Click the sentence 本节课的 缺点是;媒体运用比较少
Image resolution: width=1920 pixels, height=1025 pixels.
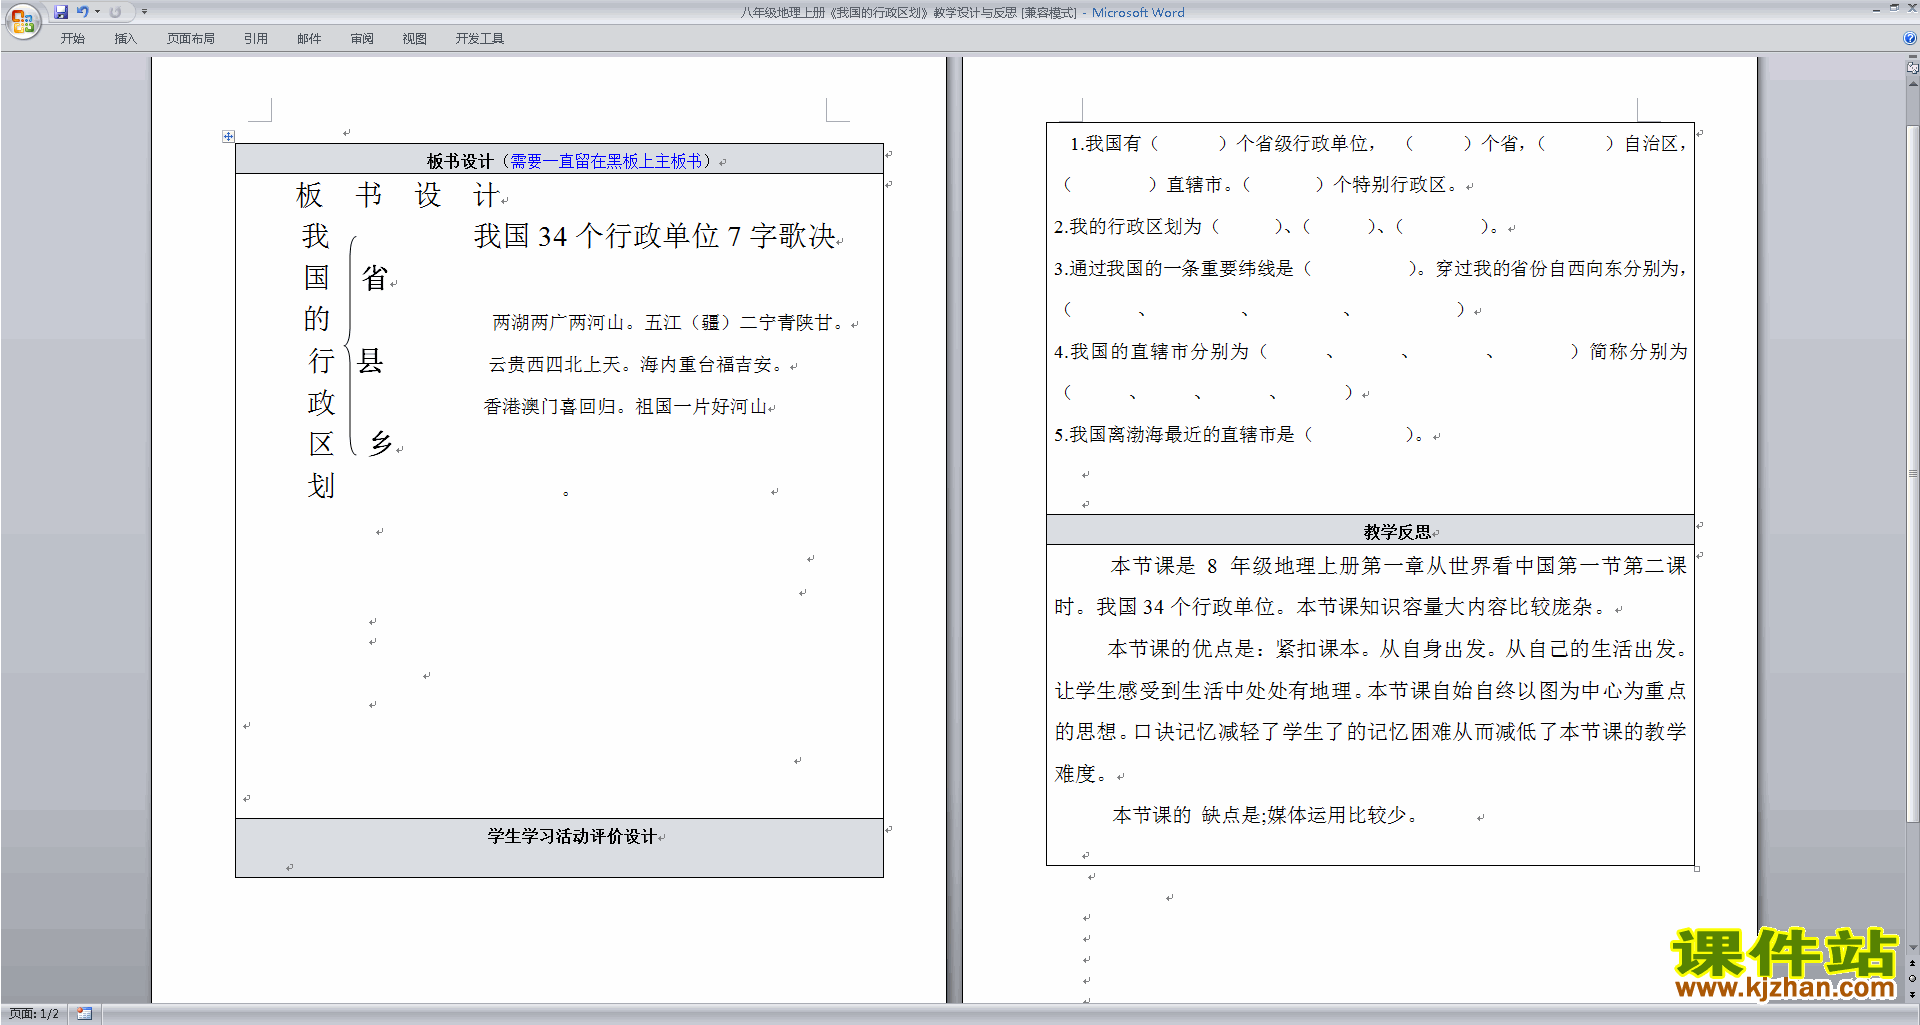pyautogui.click(x=1265, y=815)
